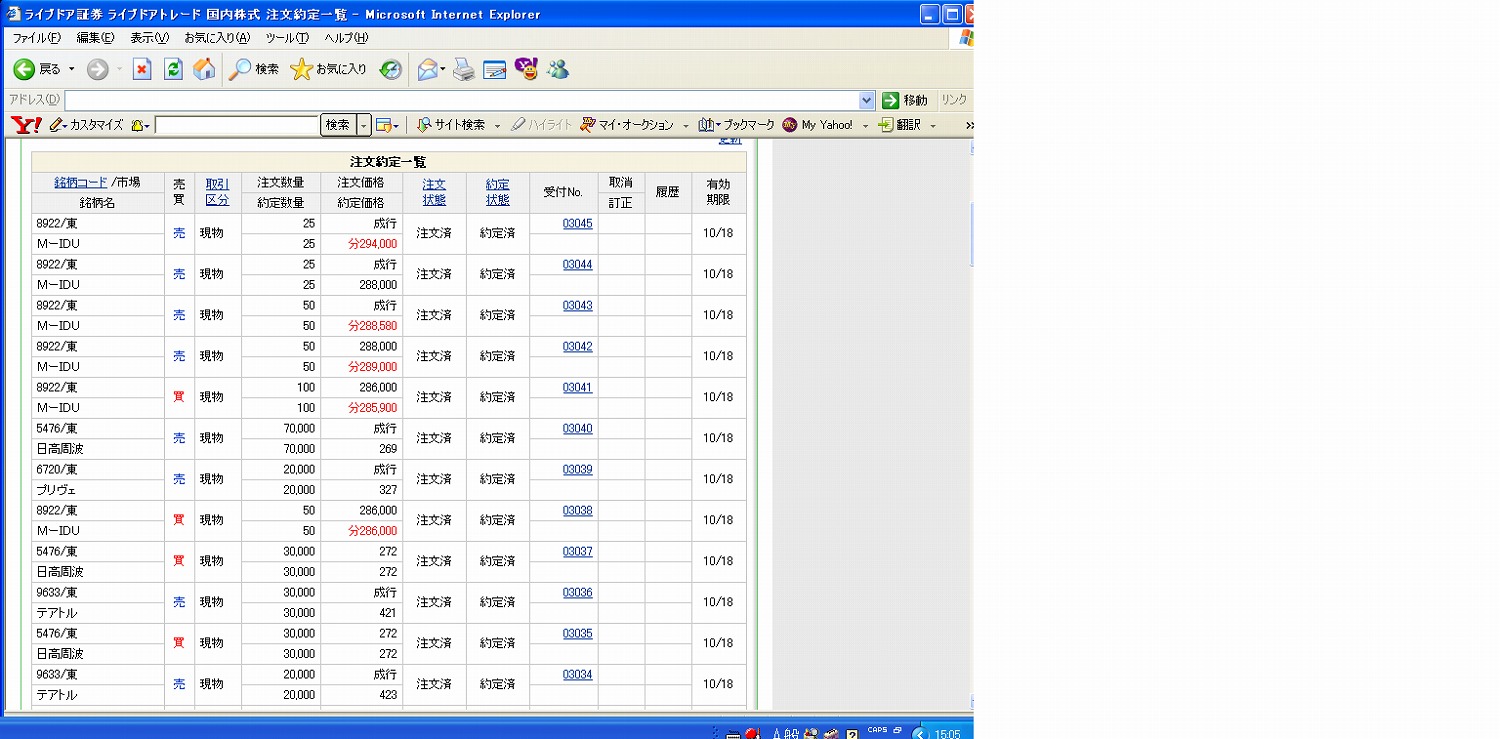
Task: Click the リンク links toolbar label
Action: pos(954,100)
